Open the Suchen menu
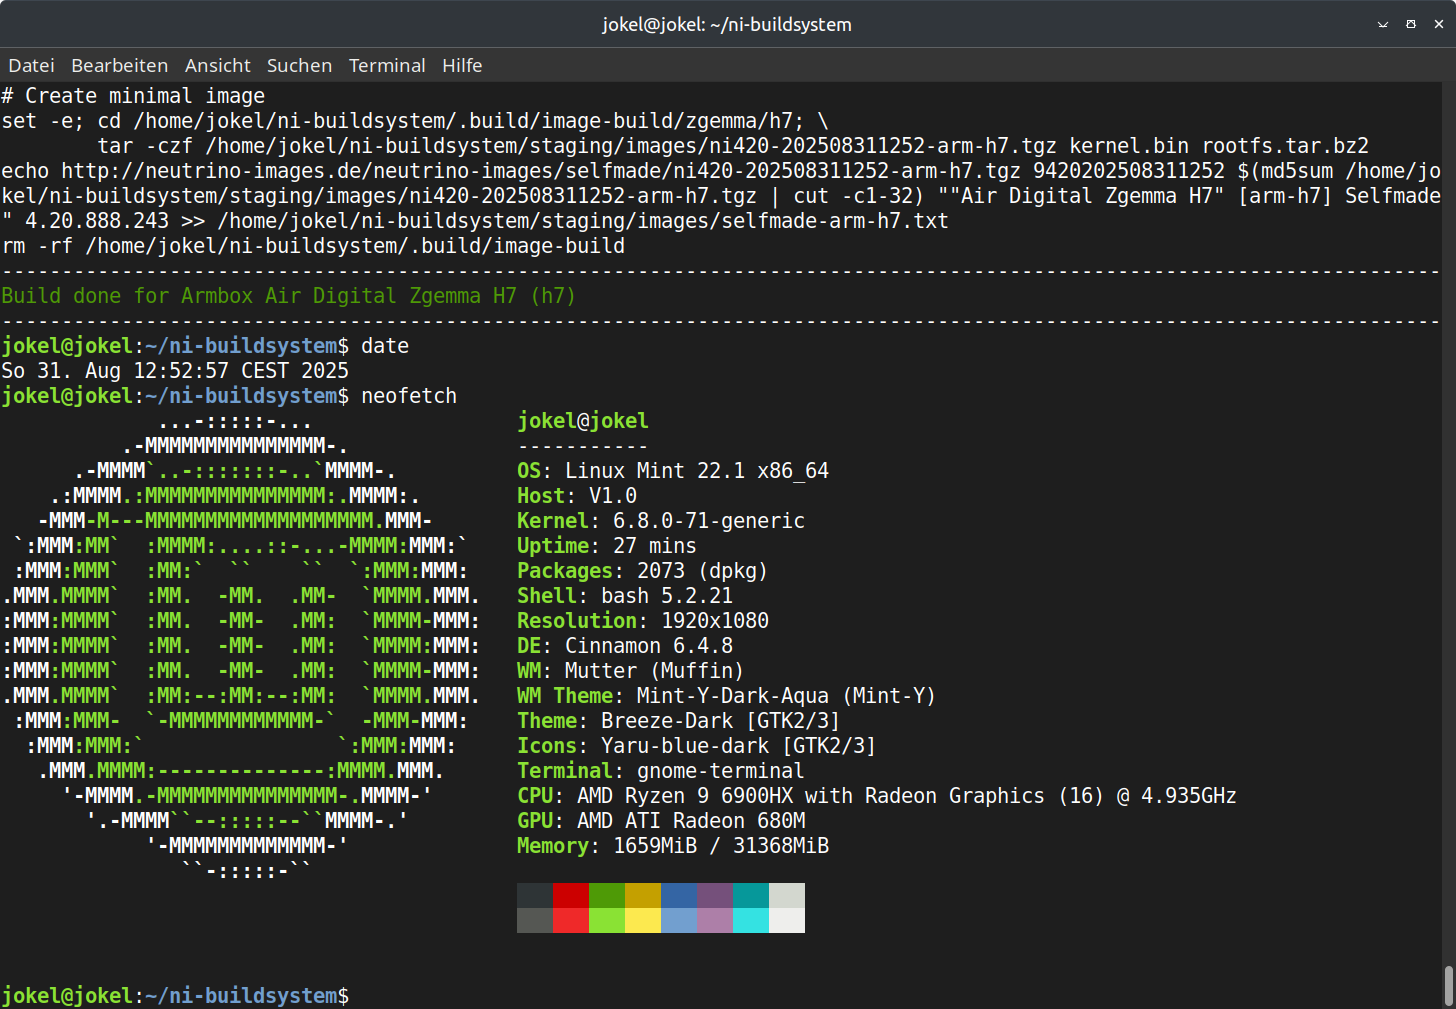This screenshot has height=1009, width=1456. [299, 66]
